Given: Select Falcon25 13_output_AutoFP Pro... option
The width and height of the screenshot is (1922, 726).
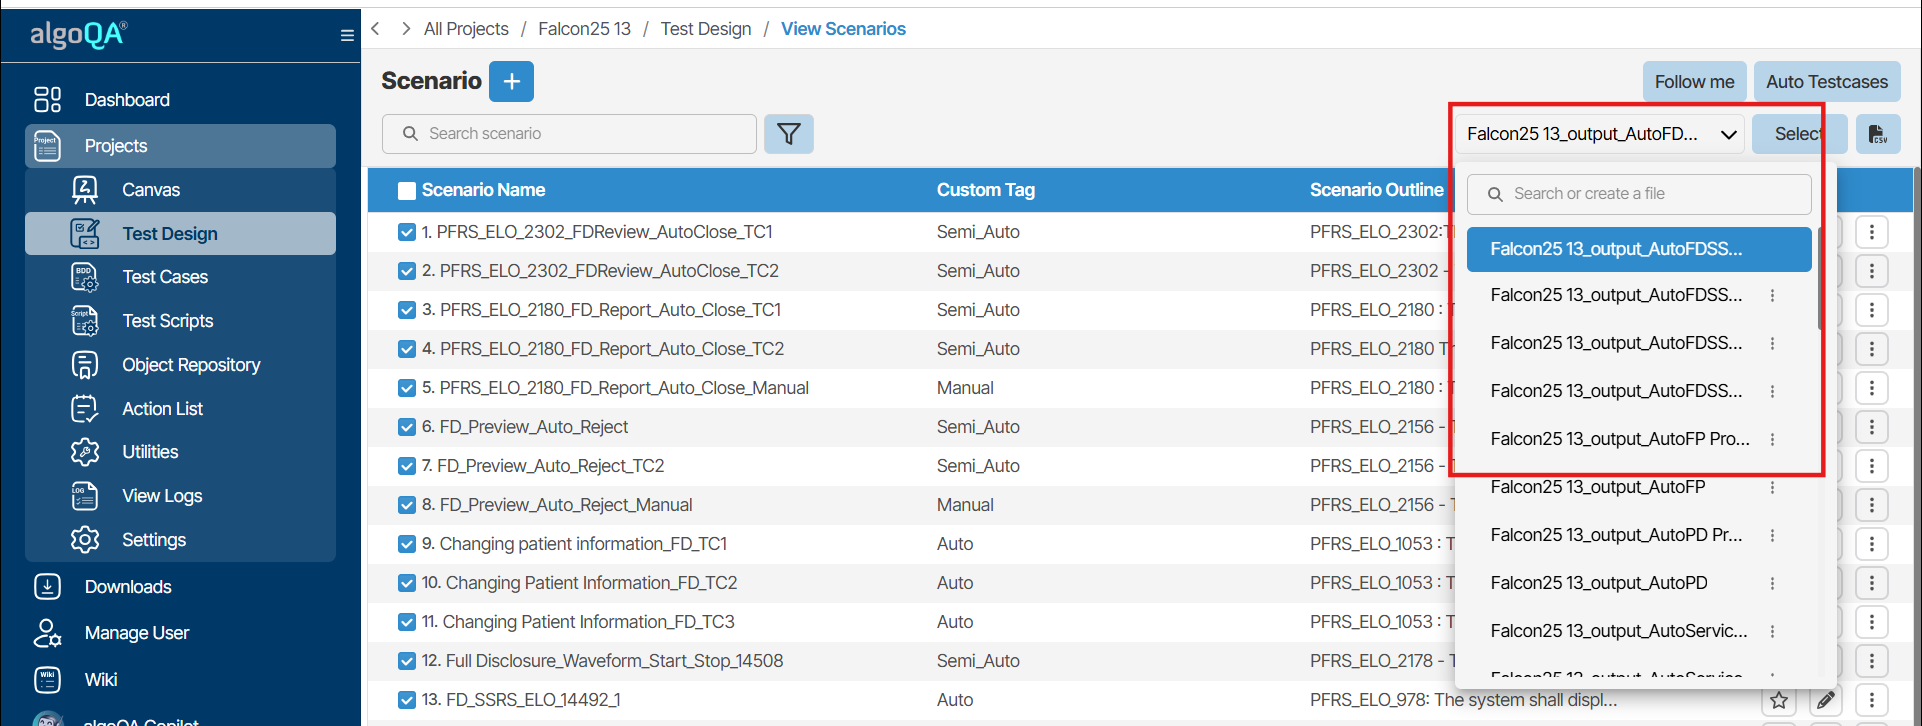Looking at the screenshot, I should coord(1620,439).
